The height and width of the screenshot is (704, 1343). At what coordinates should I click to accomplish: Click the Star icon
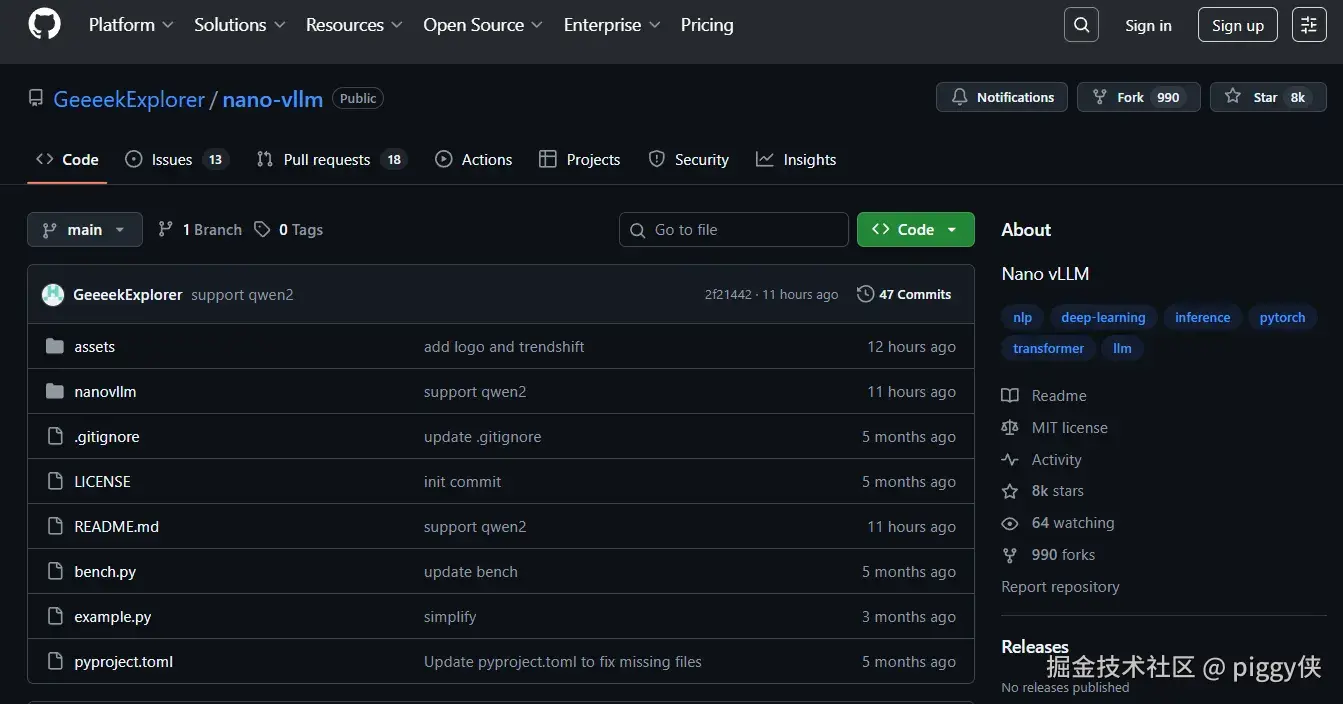pos(1234,97)
